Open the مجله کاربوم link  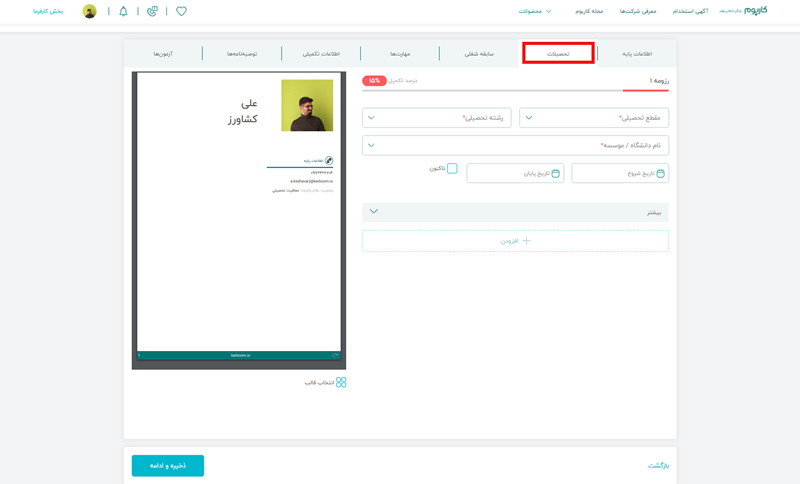pyautogui.click(x=589, y=11)
